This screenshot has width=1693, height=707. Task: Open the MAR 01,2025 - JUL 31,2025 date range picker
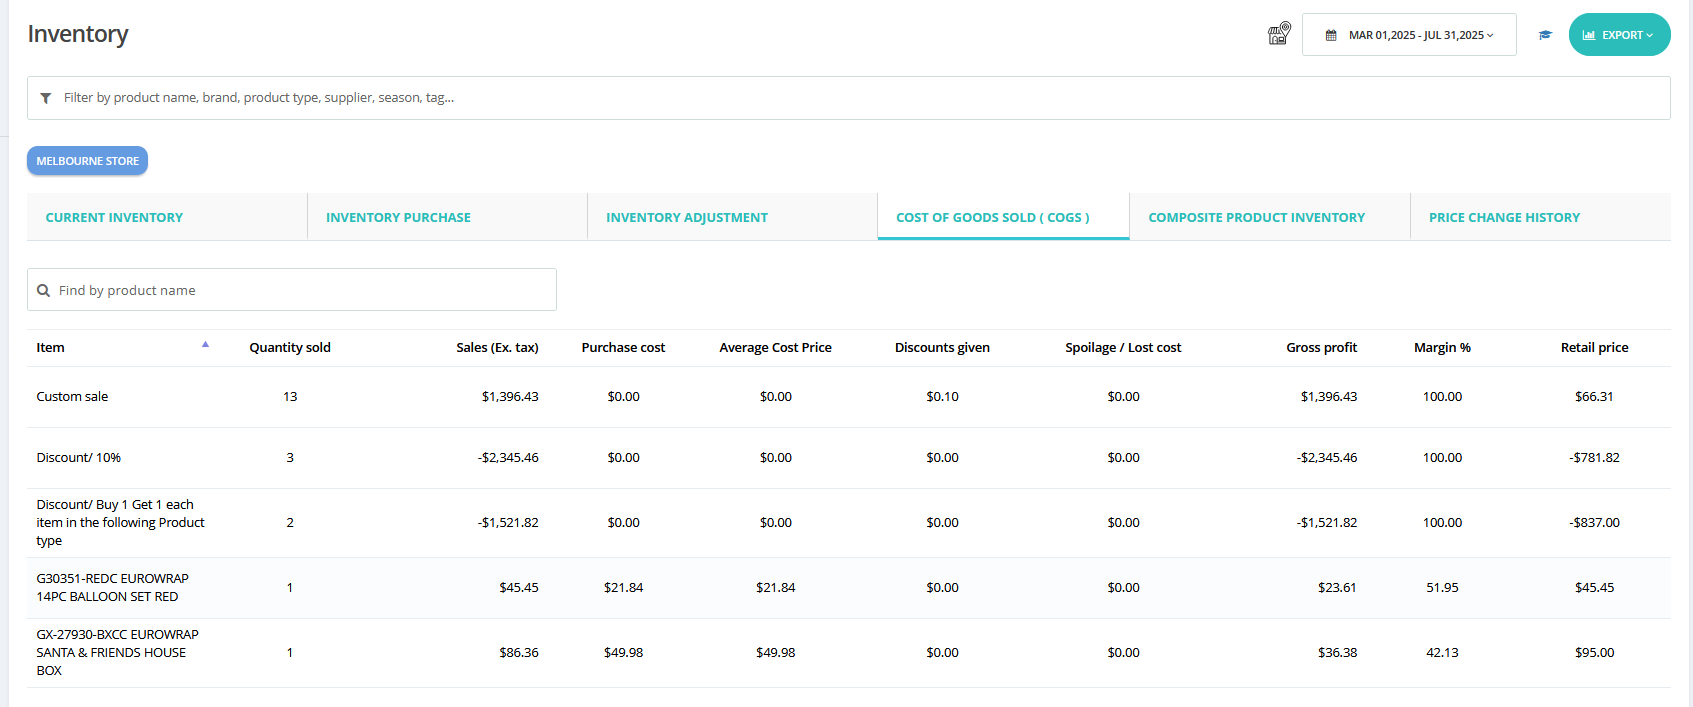(x=1409, y=35)
